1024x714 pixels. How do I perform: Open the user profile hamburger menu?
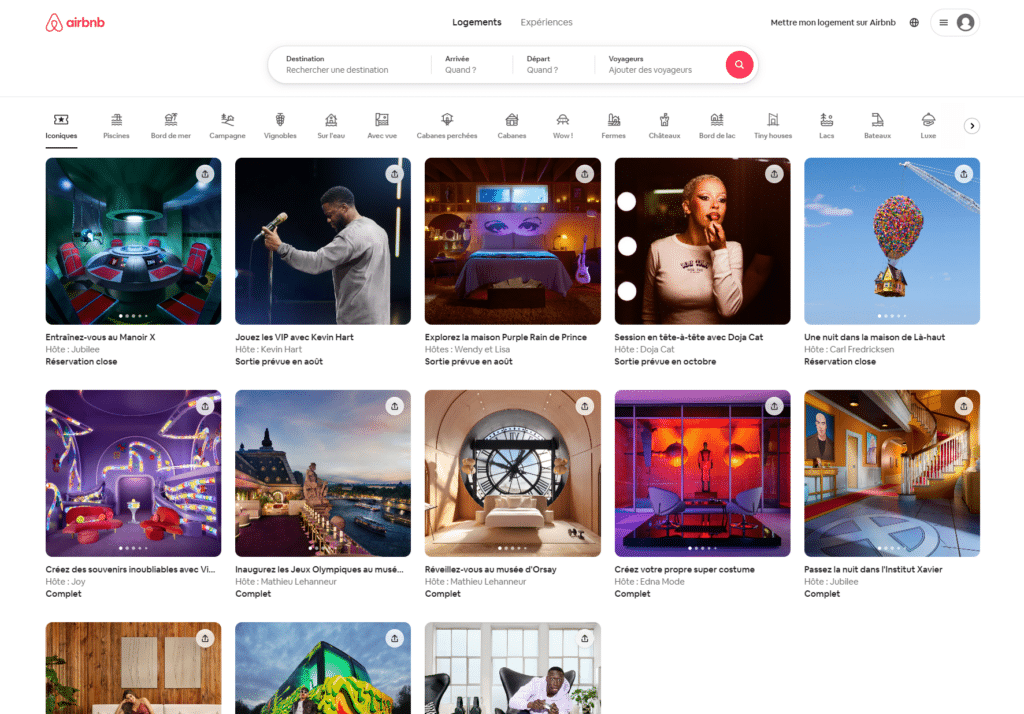click(x=954, y=22)
